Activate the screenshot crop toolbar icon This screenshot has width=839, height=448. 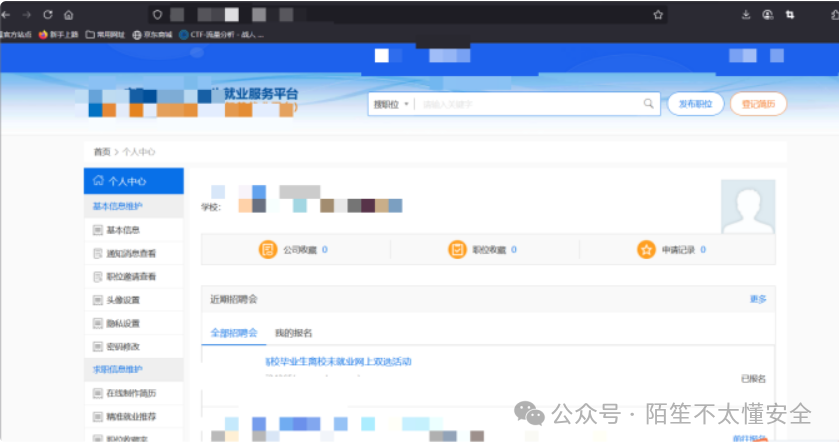click(x=790, y=15)
